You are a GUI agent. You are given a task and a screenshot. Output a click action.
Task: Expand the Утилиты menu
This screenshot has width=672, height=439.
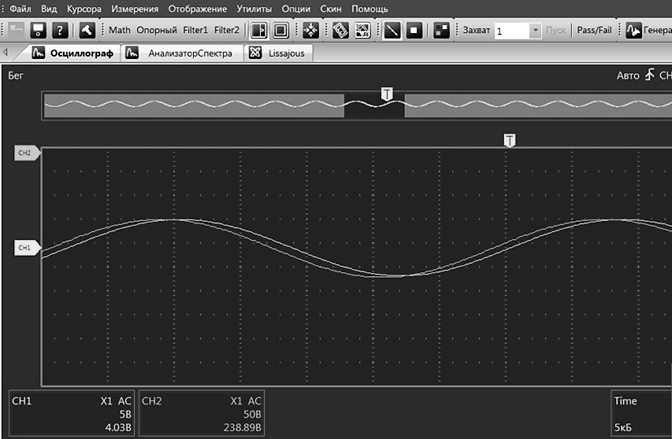pyautogui.click(x=254, y=9)
